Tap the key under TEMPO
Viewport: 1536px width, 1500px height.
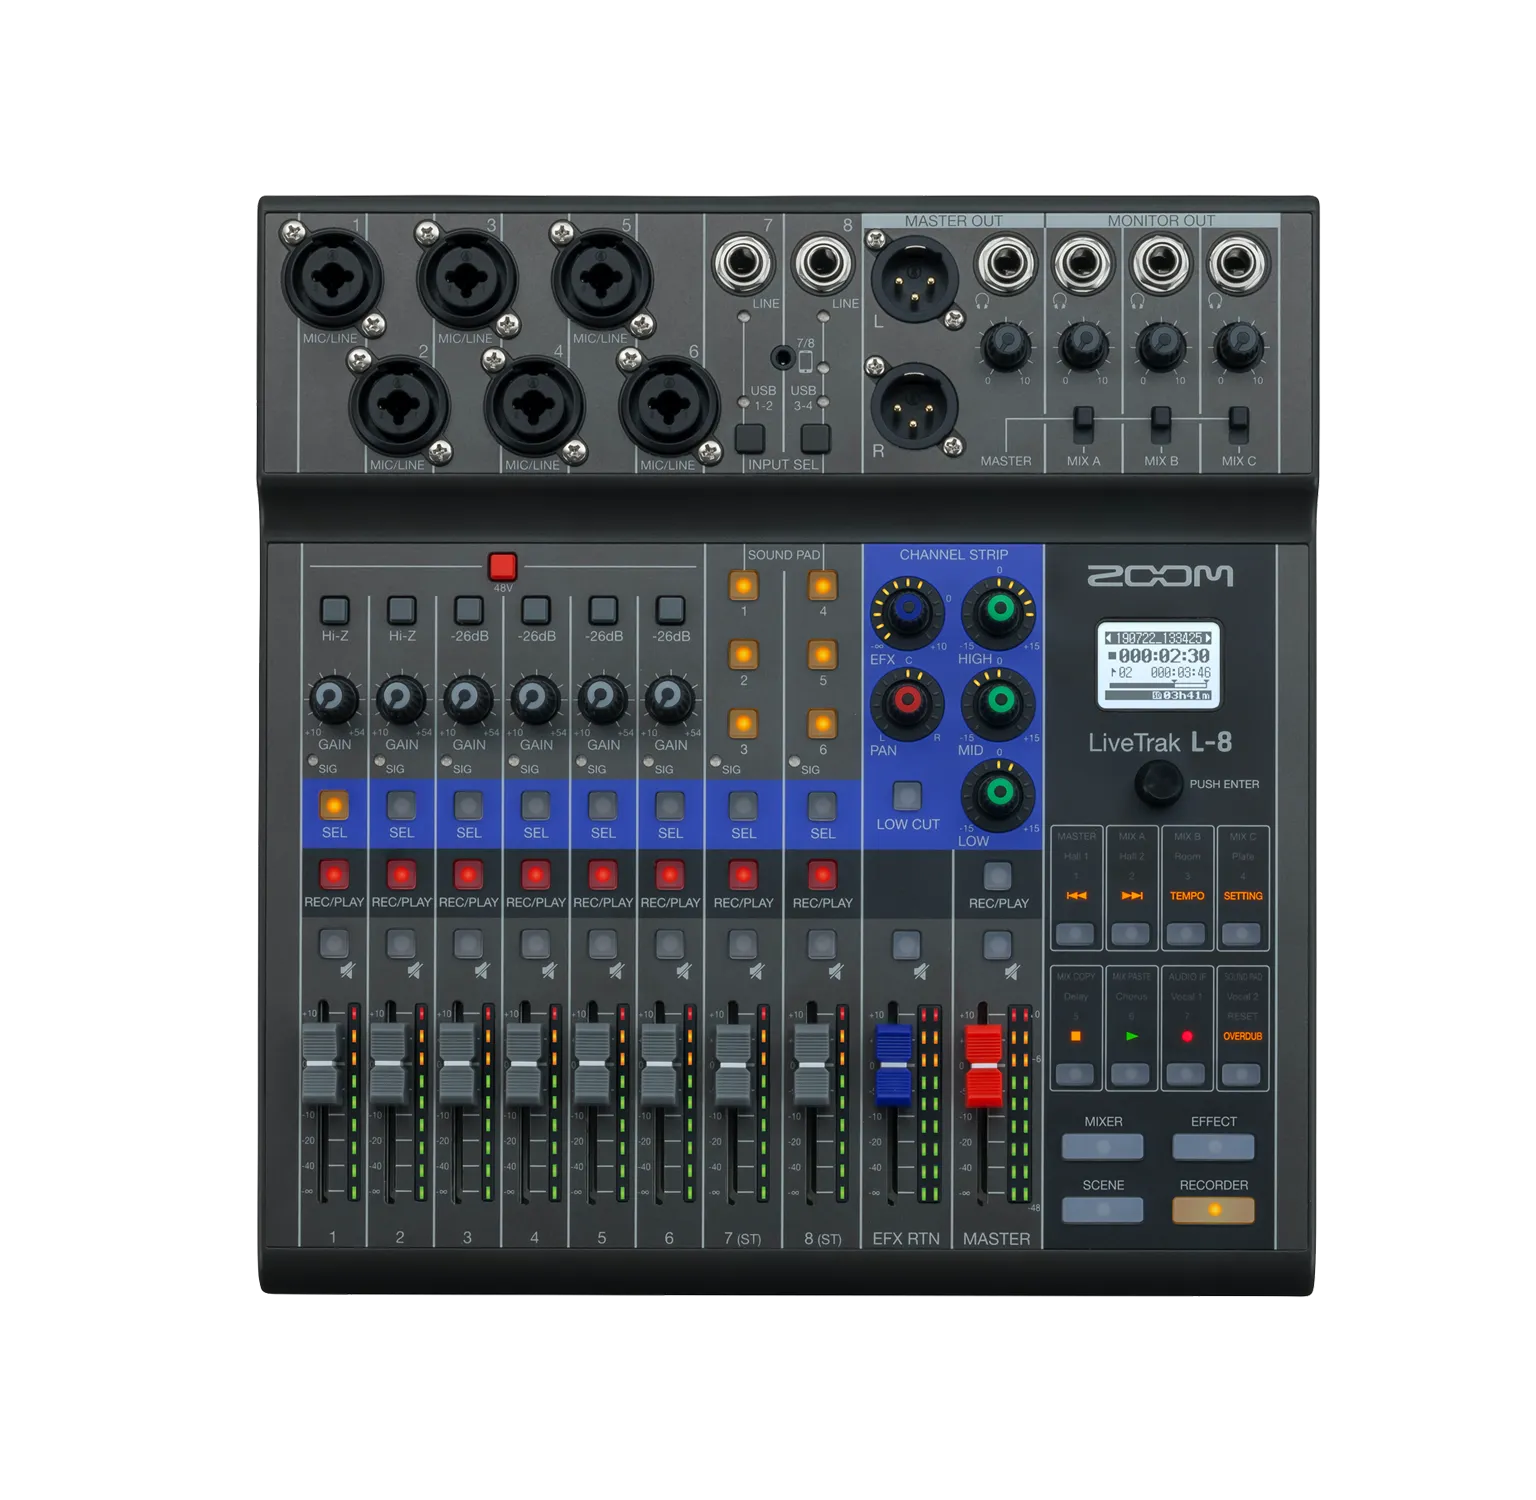(1186, 934)
